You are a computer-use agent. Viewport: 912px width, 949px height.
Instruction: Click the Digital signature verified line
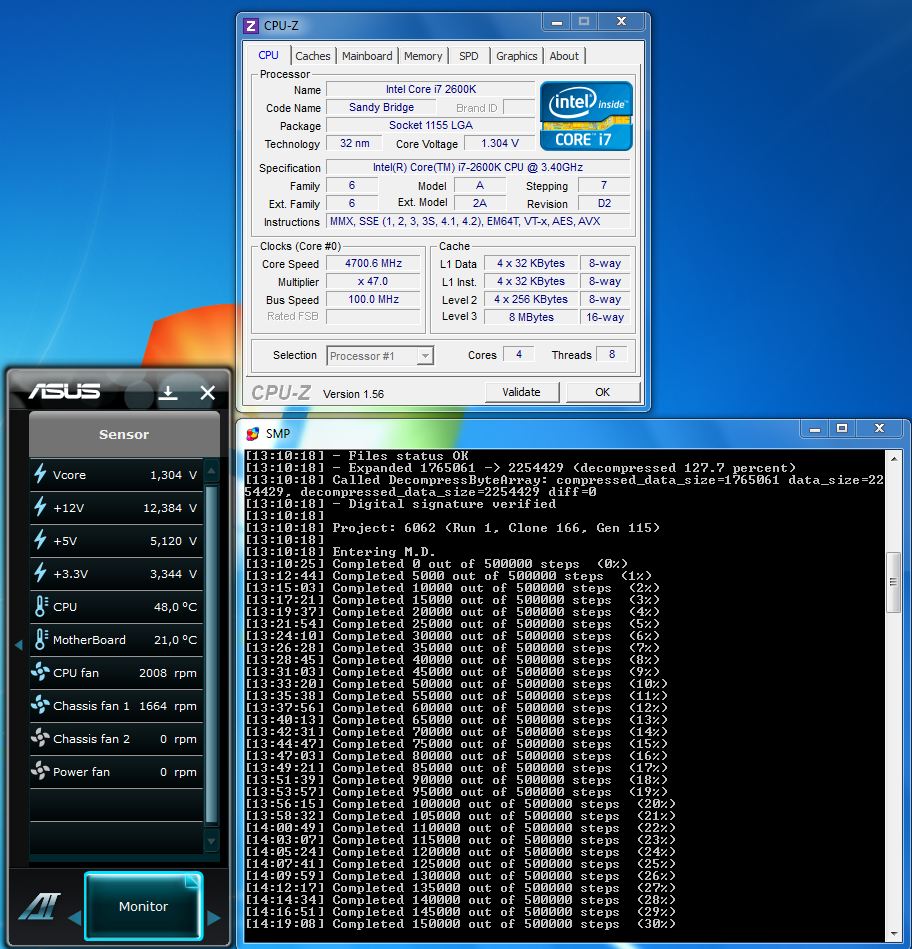tap(400, 504)
